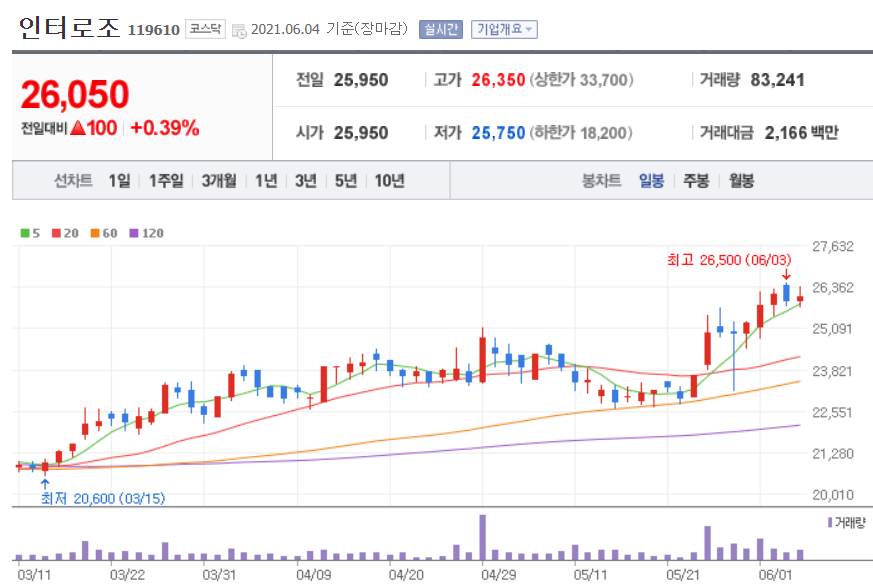The image size is (873, 588).
Task: Click the 시가 value 25,950
Action: click(x=361, y=133)
